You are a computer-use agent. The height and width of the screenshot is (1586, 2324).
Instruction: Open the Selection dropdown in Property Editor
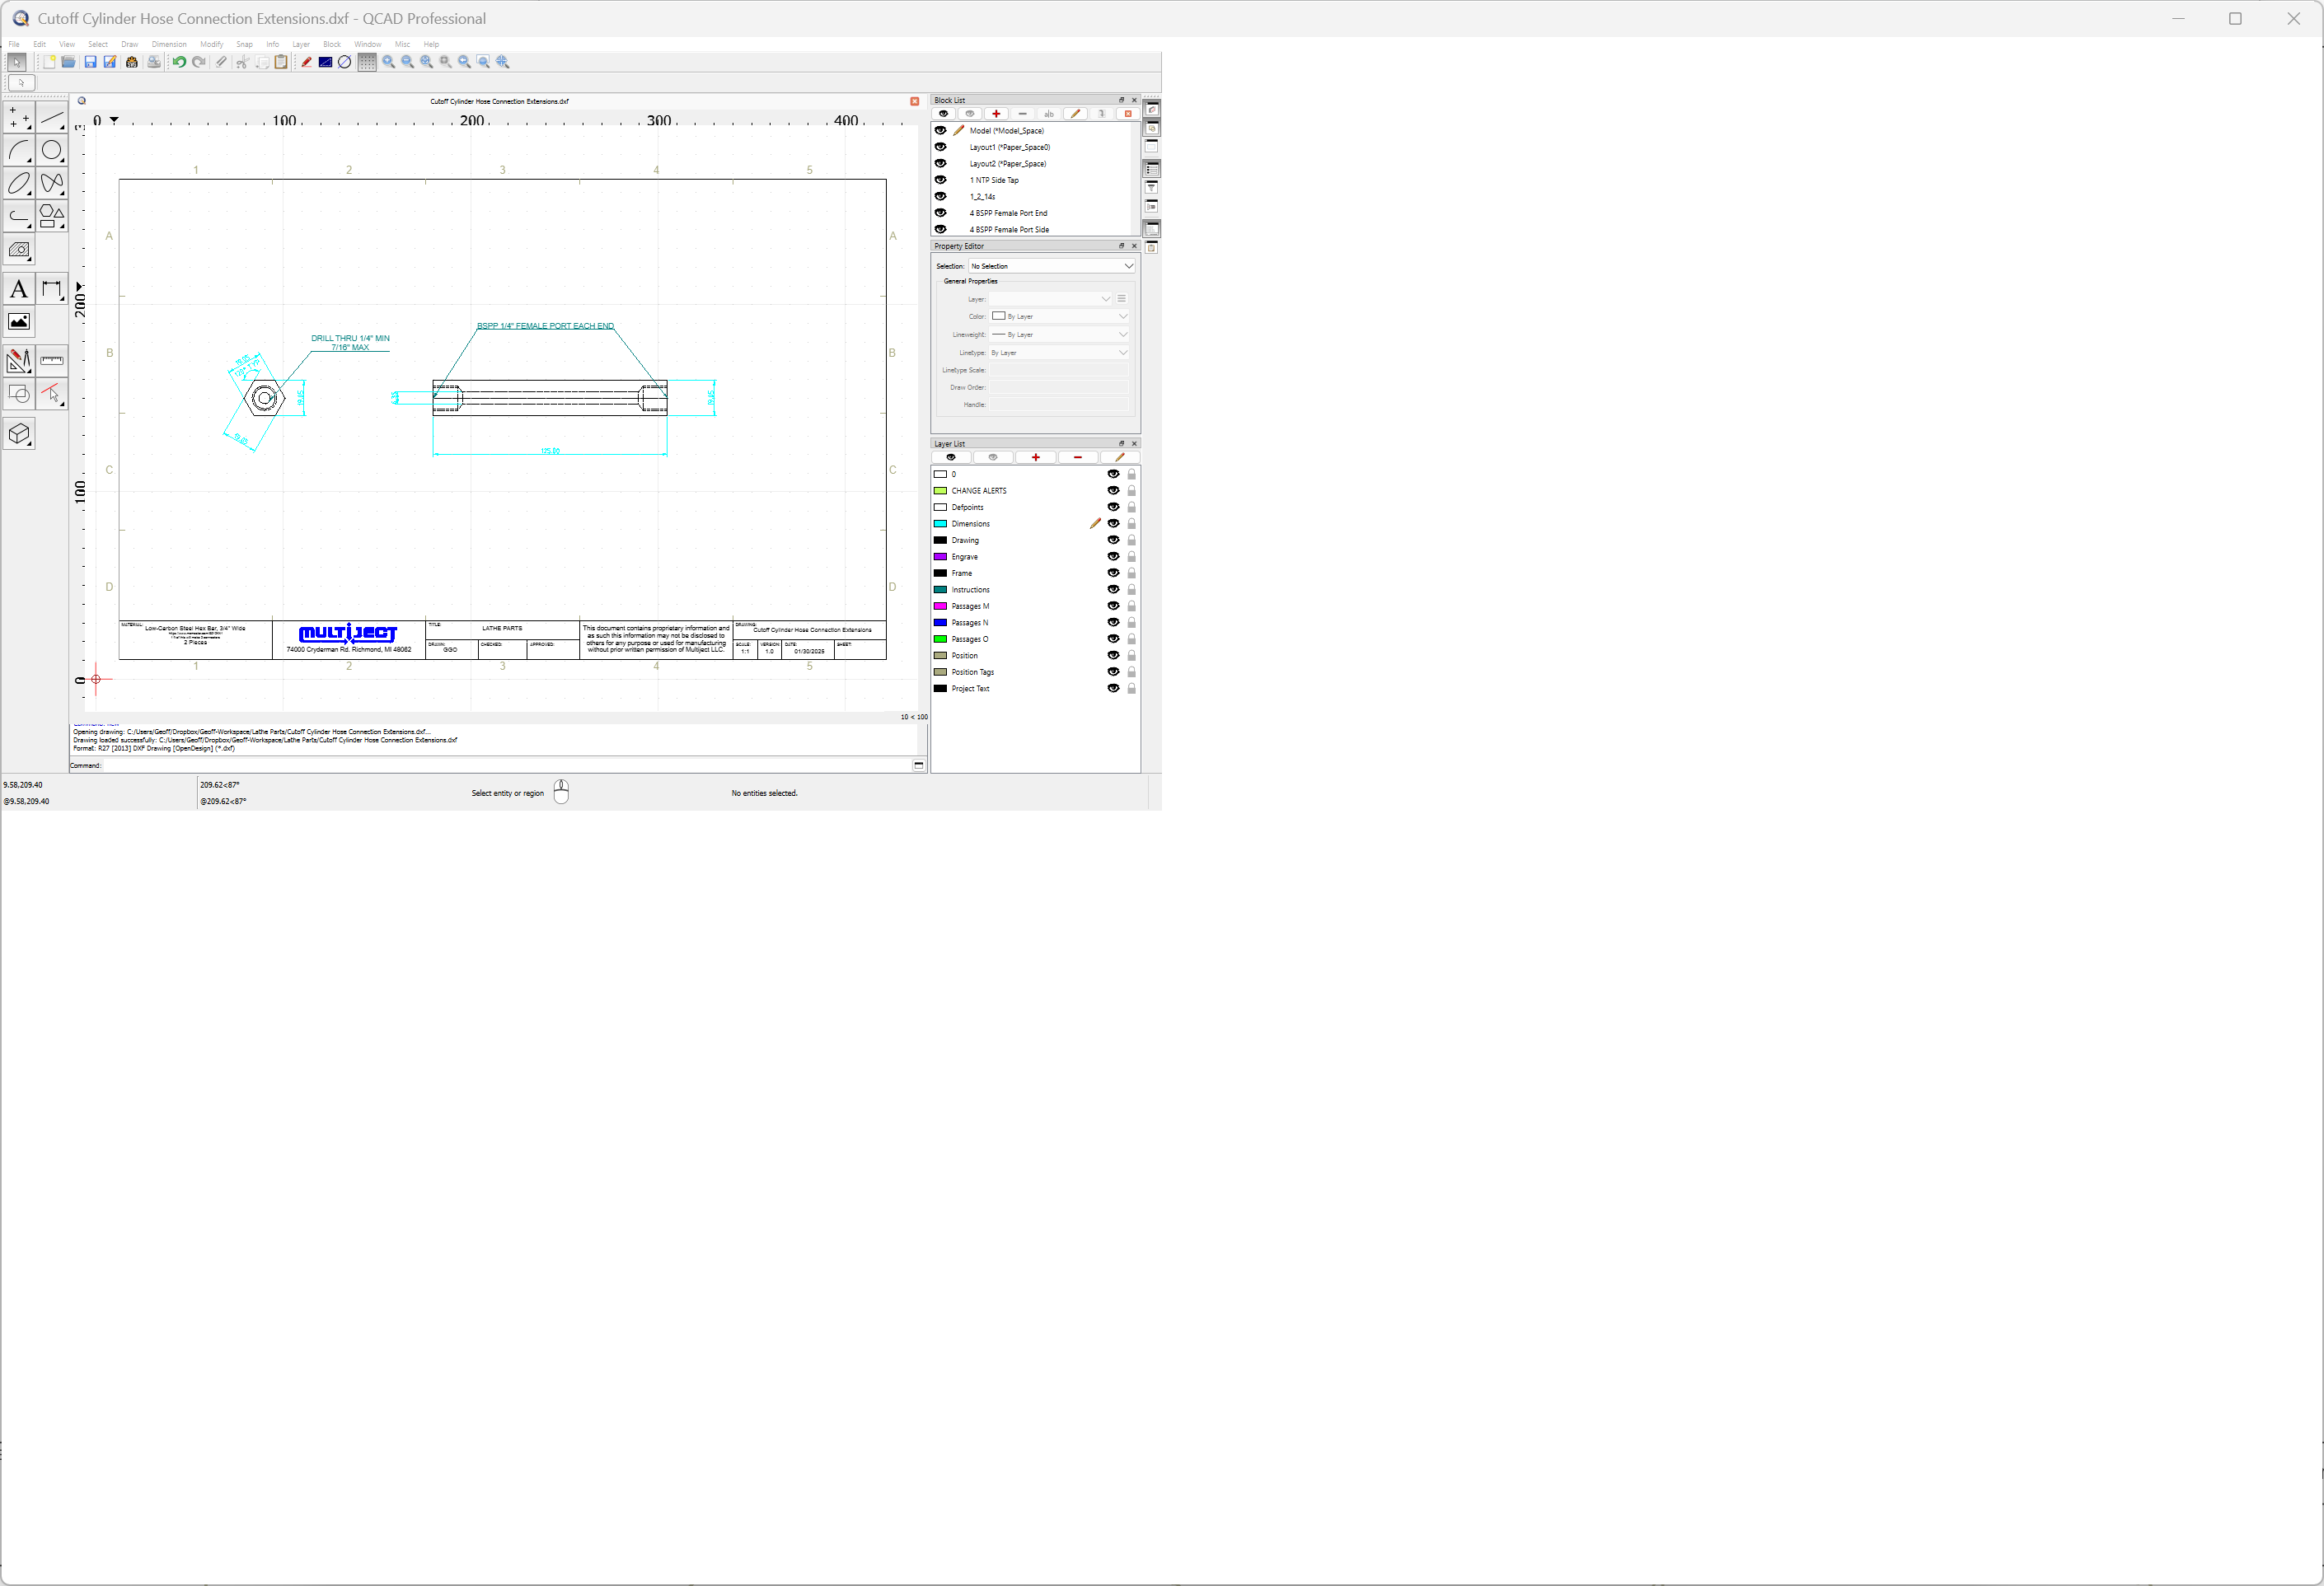pos(1052,266)
